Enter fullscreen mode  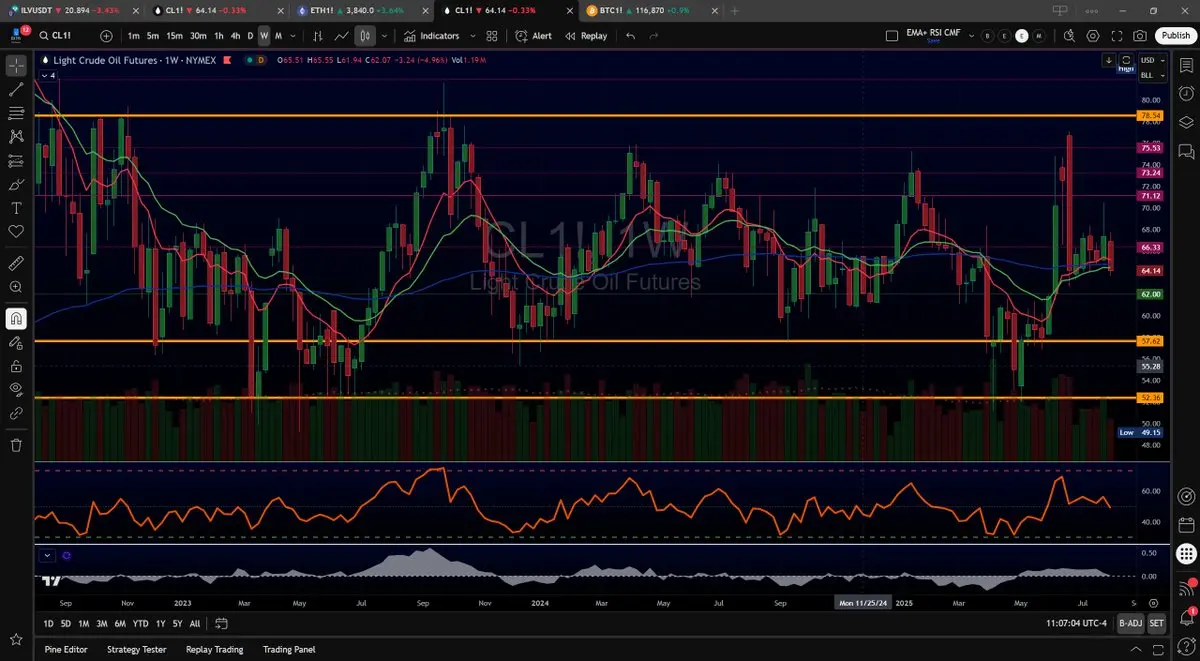1117,36
